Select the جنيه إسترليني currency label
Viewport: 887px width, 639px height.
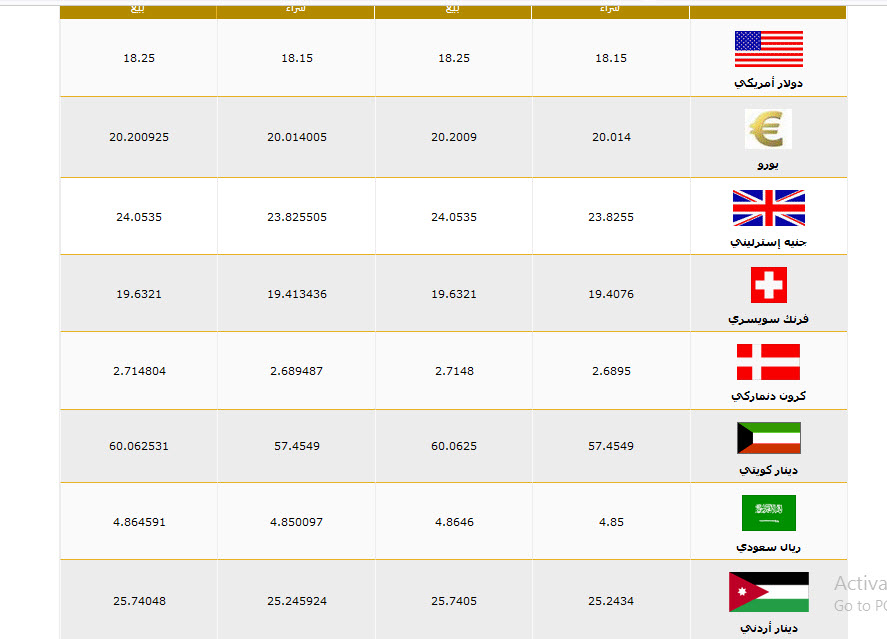(x=768, y=243)
